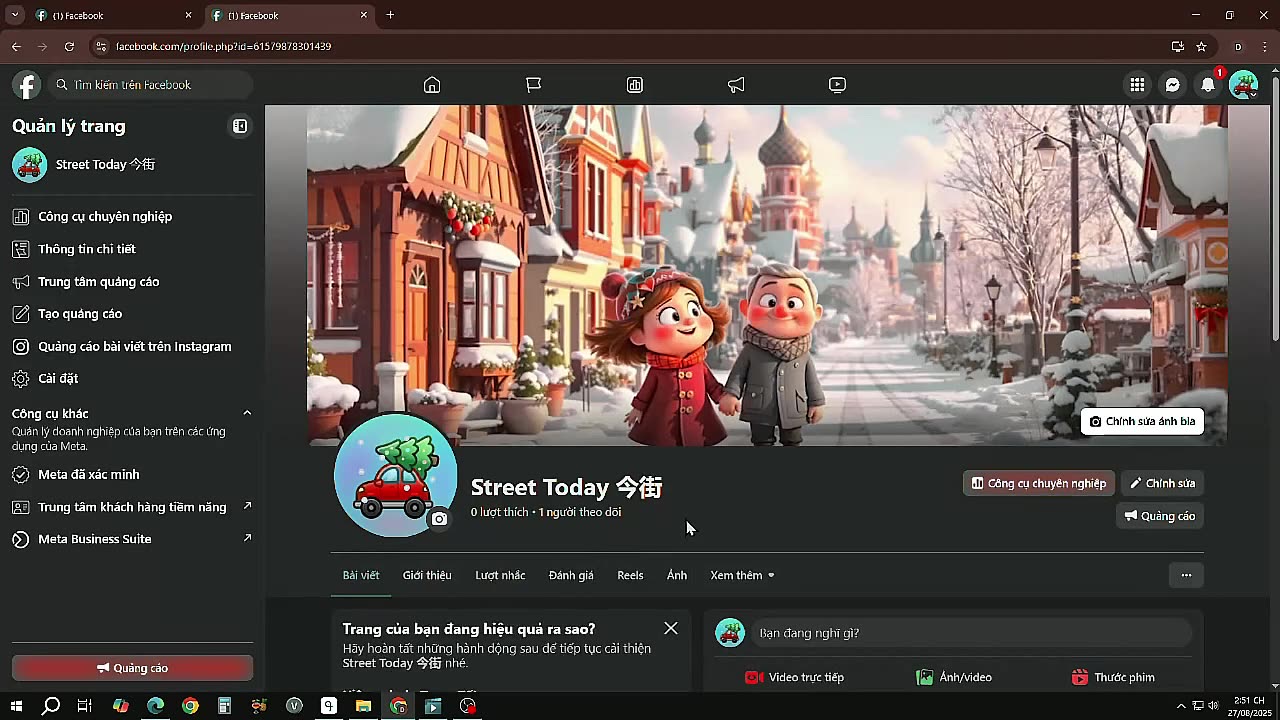Reload the page in the browser
Screen dimensions: 1280x720
point(69,46)
